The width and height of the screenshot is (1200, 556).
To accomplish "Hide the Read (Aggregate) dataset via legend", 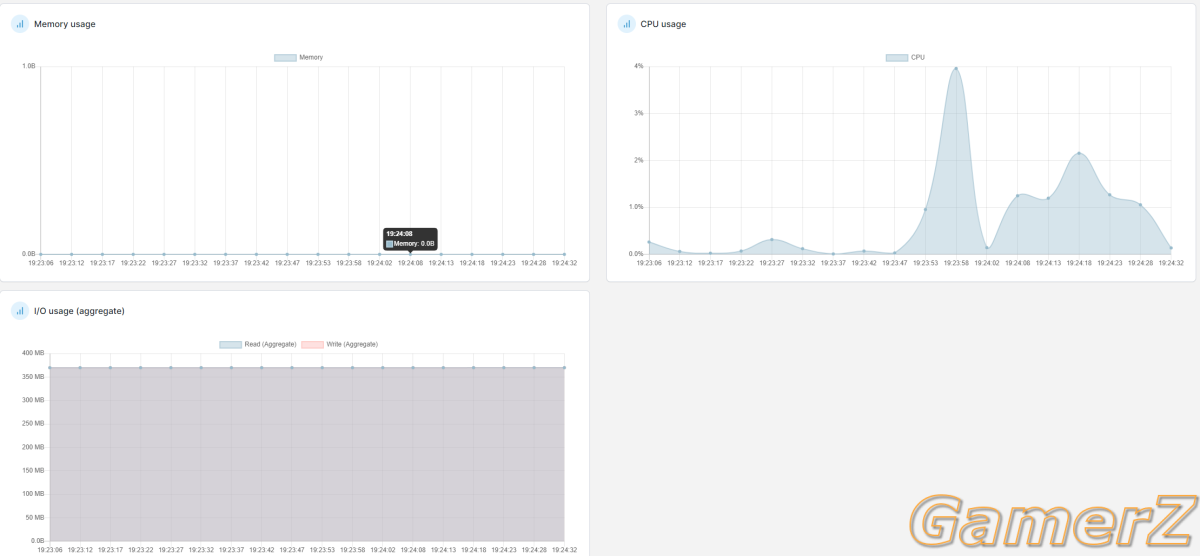I will tap(231, 344).
